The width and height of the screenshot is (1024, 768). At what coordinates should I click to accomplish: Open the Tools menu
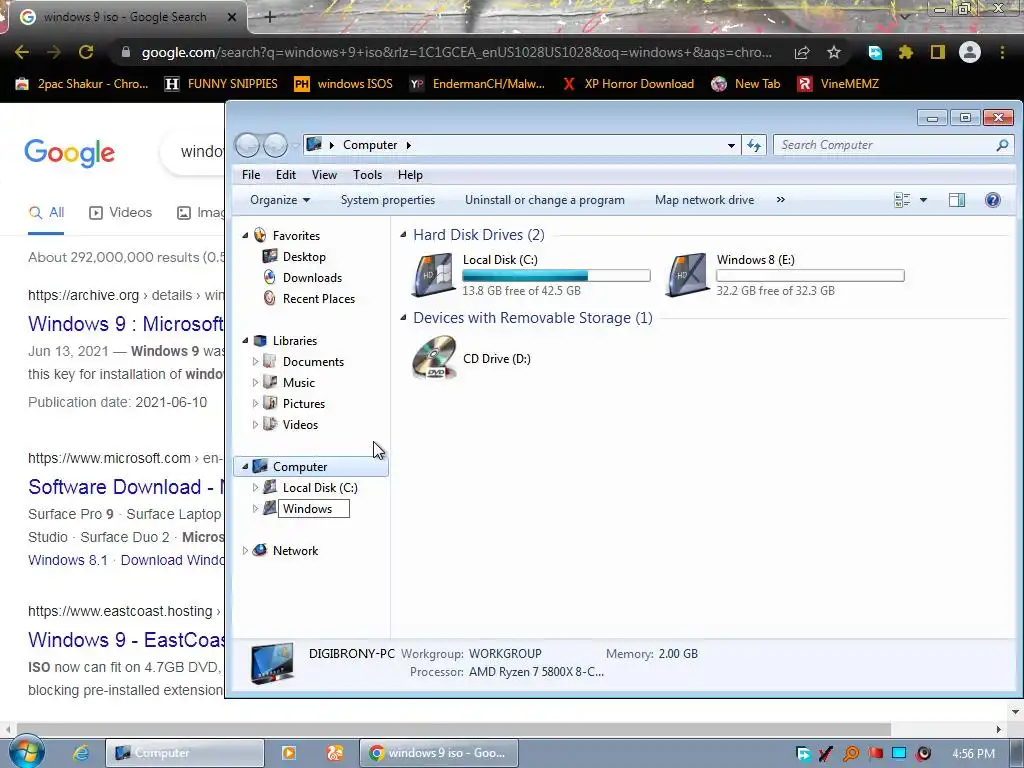(367, 174)
